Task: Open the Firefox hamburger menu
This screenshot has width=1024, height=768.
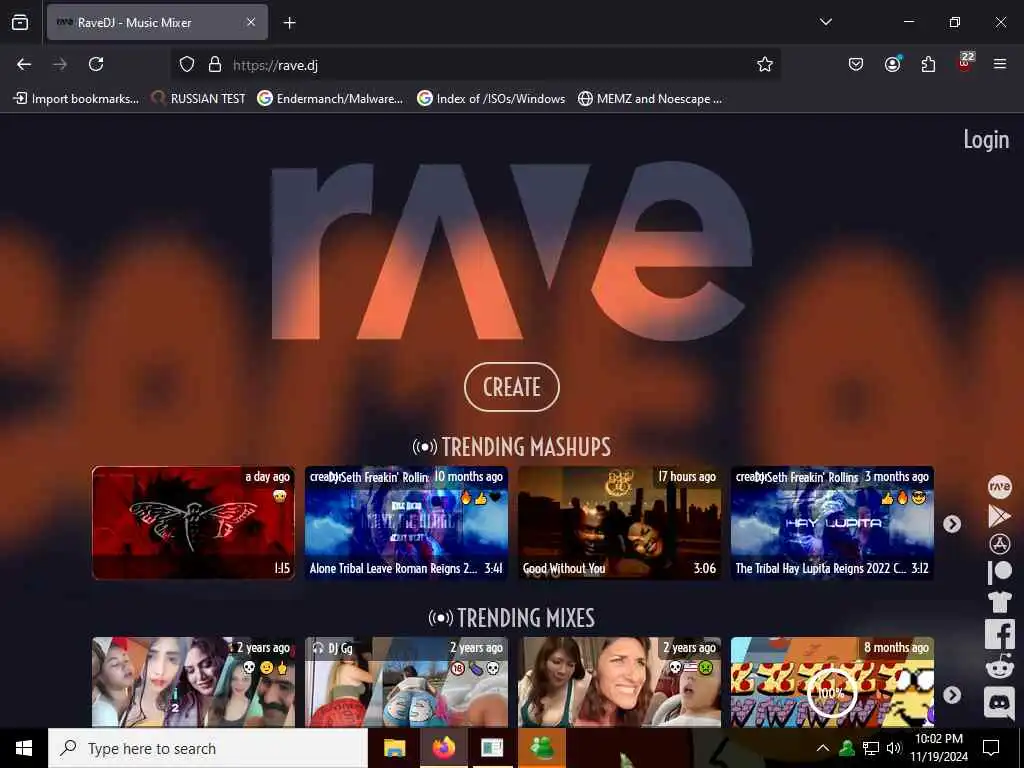Action: 1000,64
